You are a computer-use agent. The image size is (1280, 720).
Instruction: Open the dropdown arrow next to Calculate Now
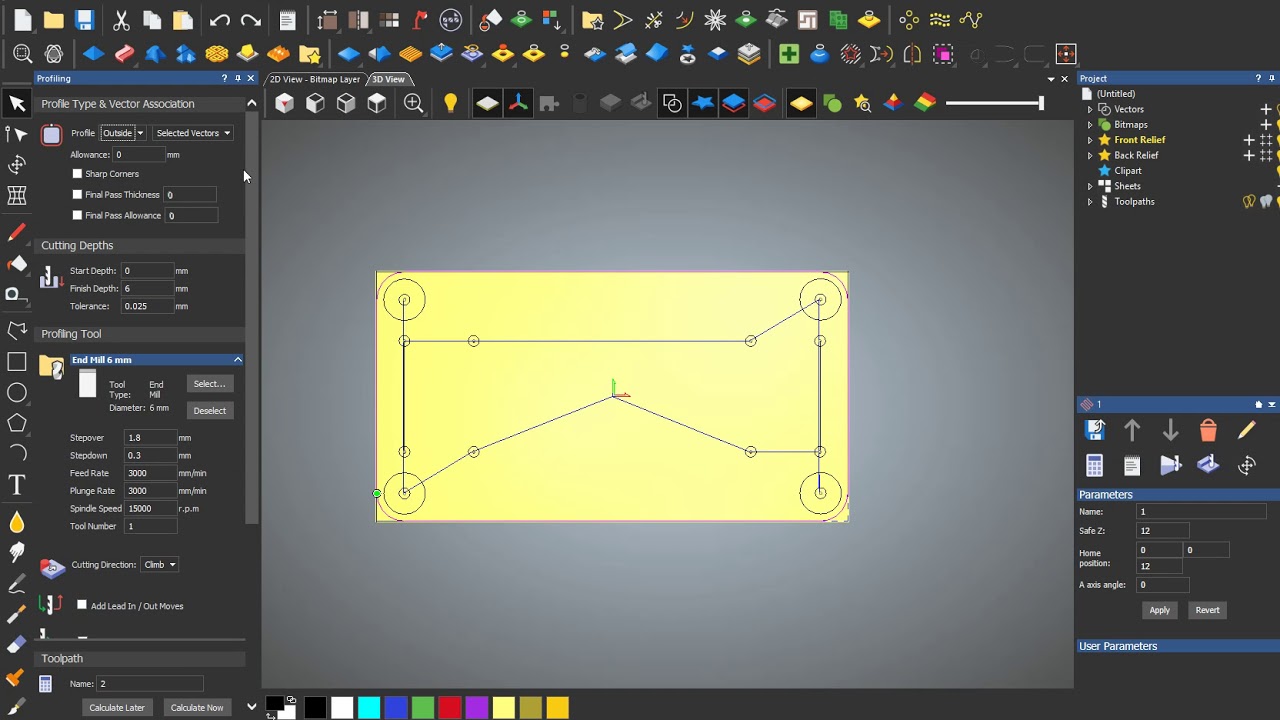coord(251,707)
